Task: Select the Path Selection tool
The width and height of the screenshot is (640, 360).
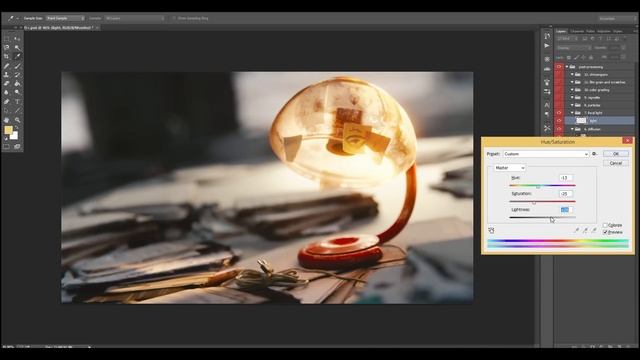Action: click(7, 111)
